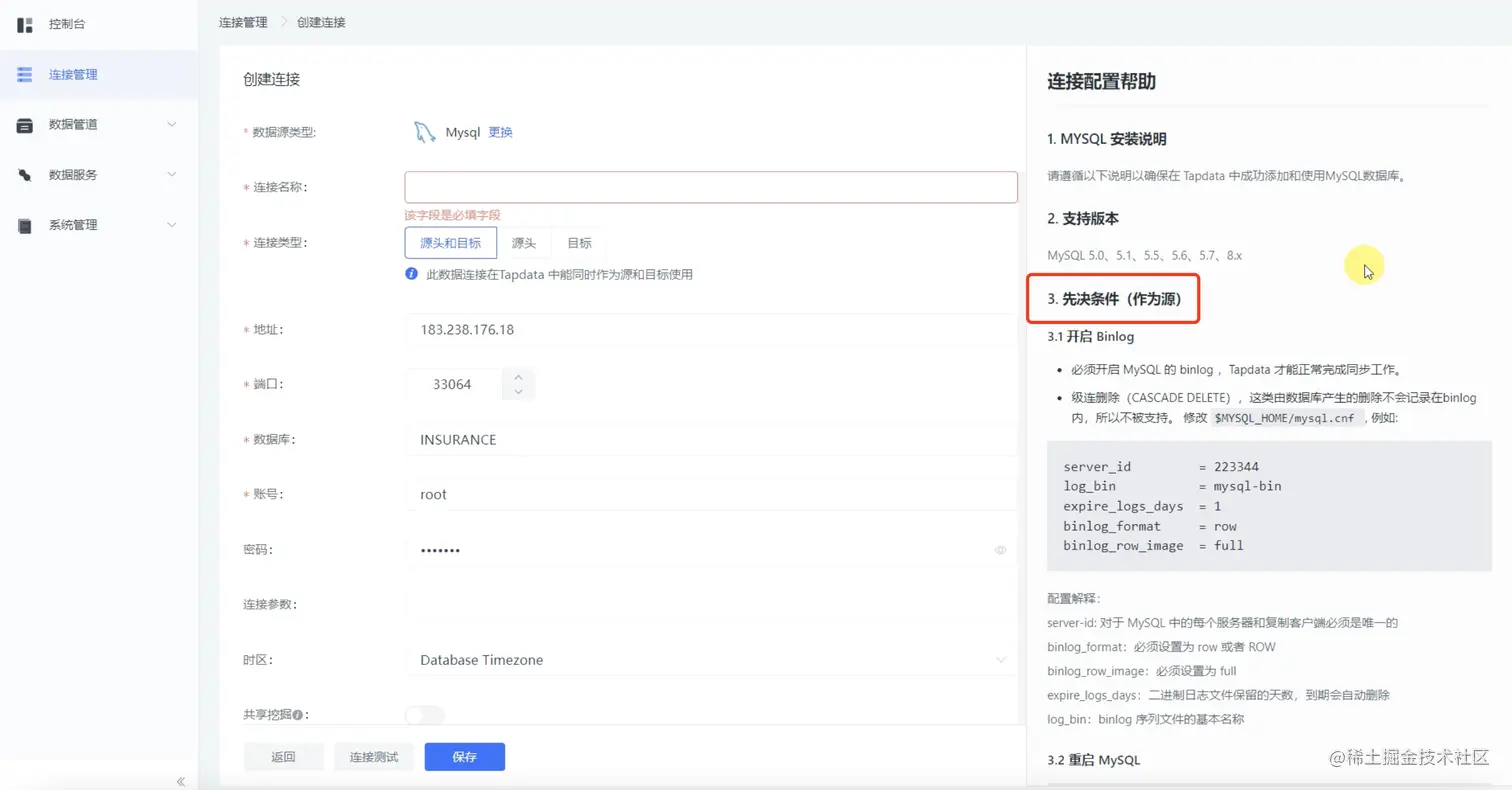This screenshot has width=1512, height=790.
Task: Click the 数据管道 sidebar icon
Action: click(25, 125)
